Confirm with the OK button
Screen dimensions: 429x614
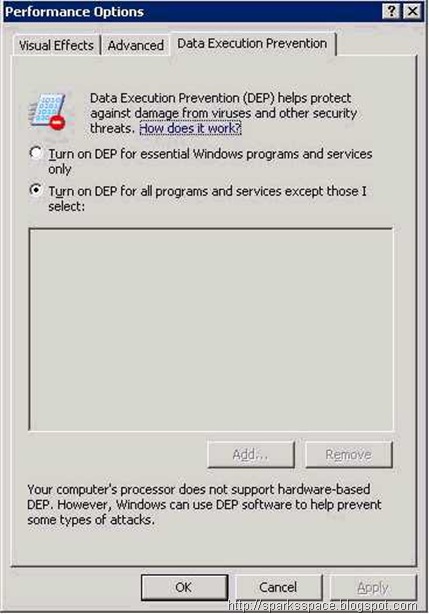click(x=184, y=587)
